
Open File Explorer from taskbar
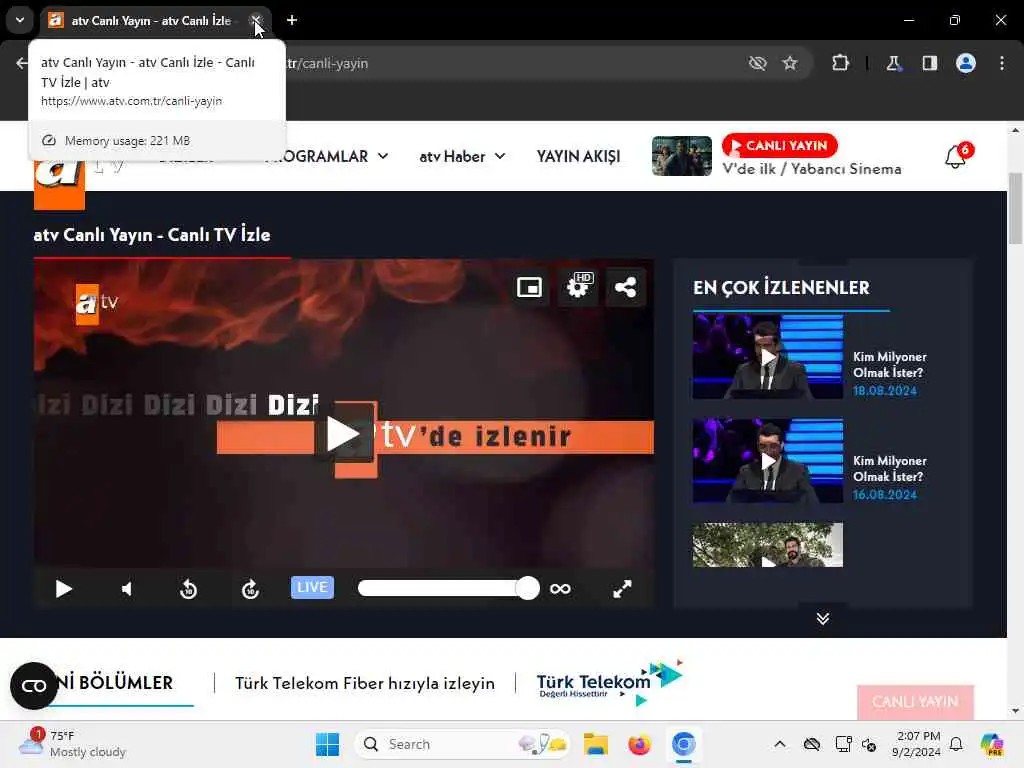(596, 744)
